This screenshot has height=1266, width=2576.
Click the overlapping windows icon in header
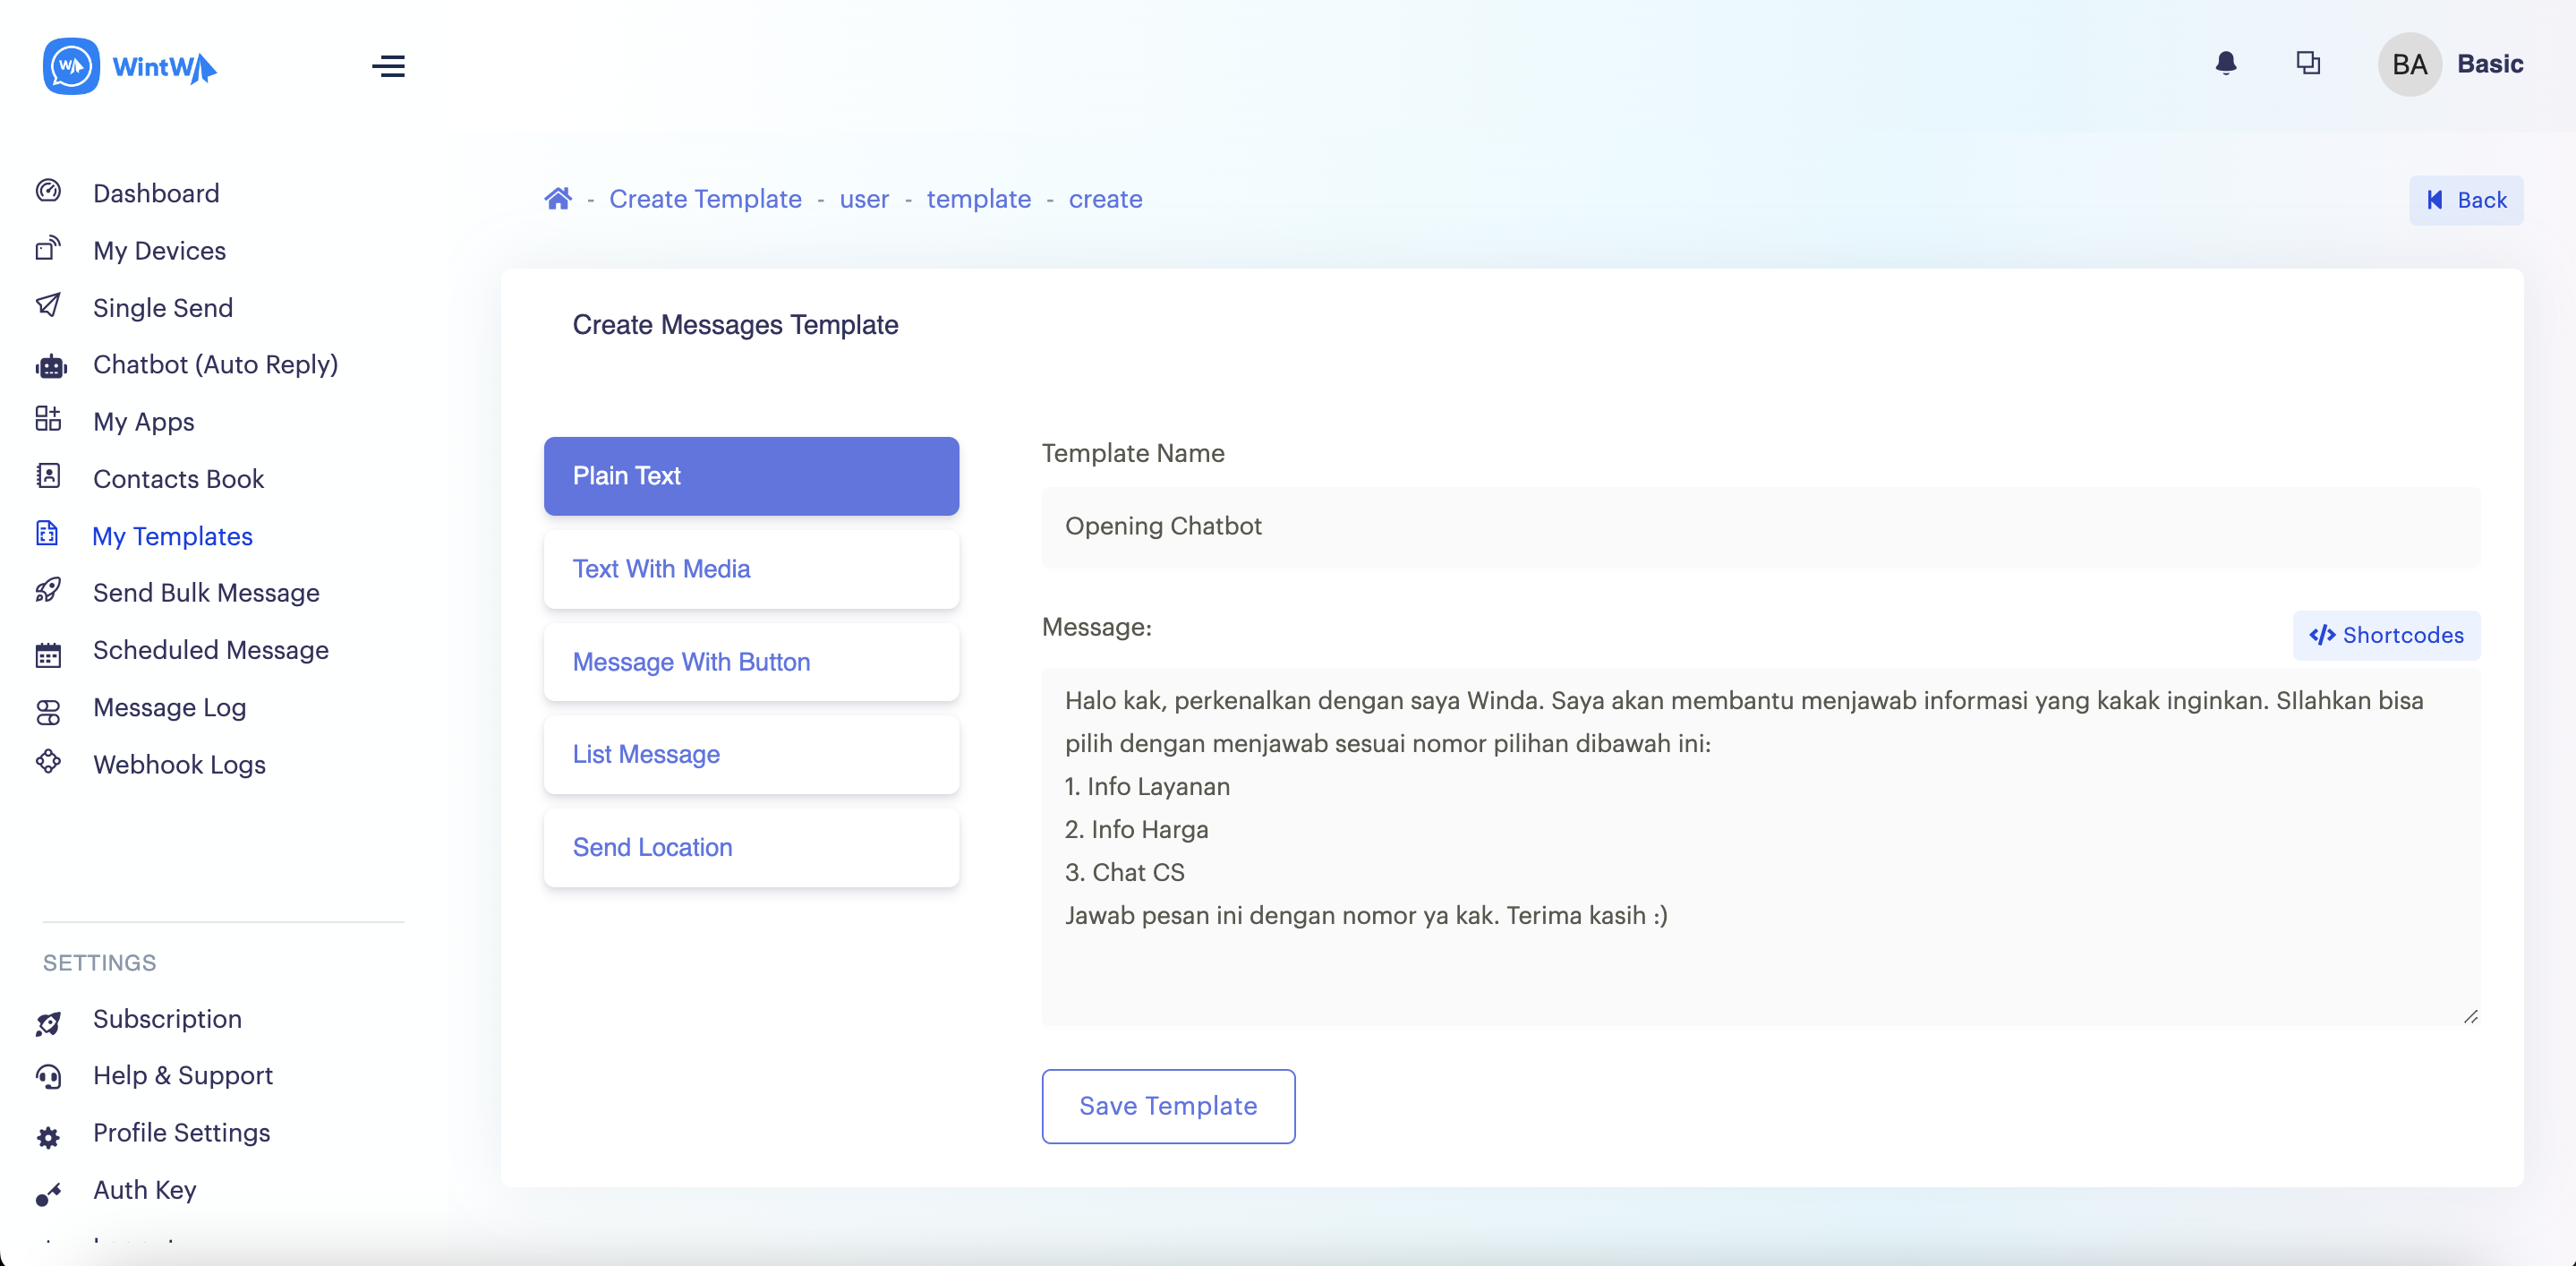(2308, 64)
